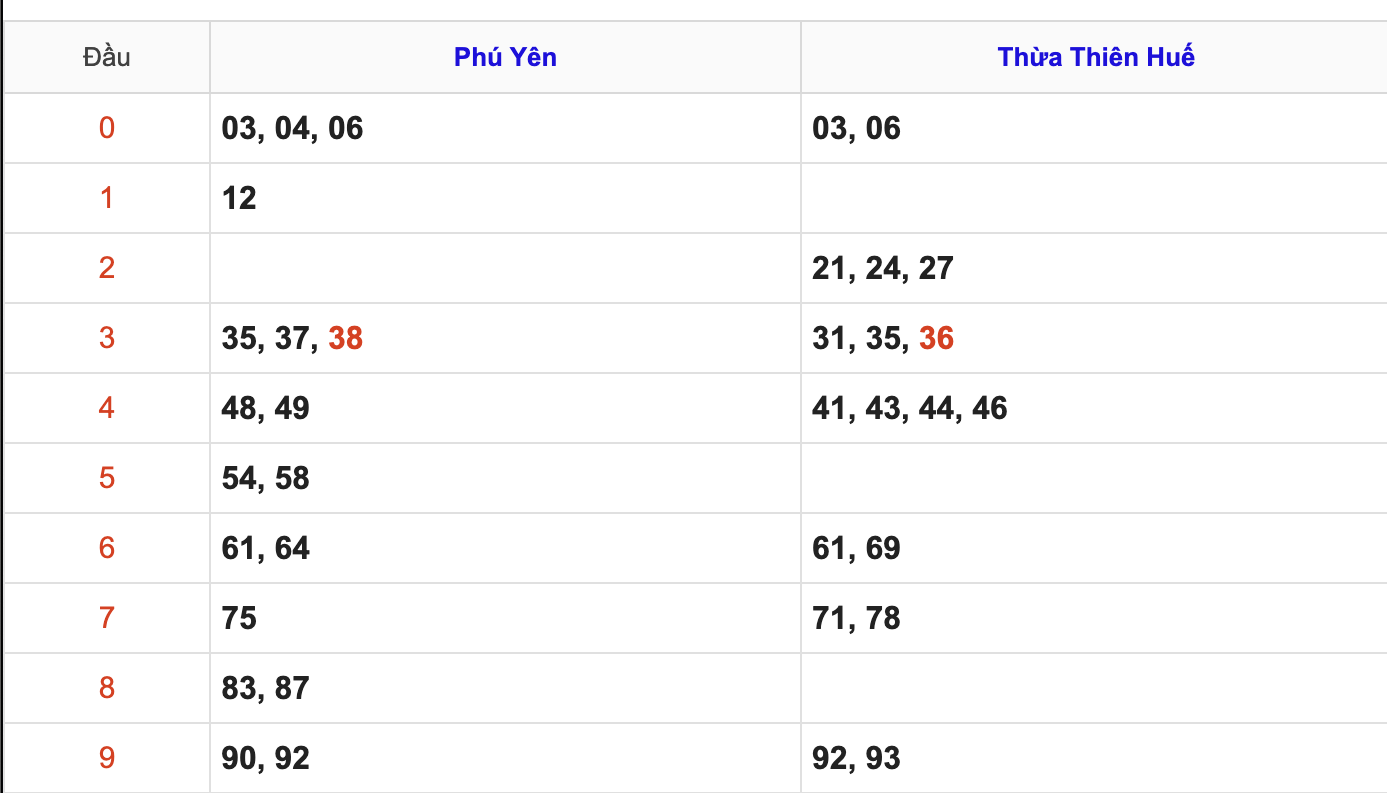Select row head digit 1
Screen dimensions: 1387x793
(106, 198)
